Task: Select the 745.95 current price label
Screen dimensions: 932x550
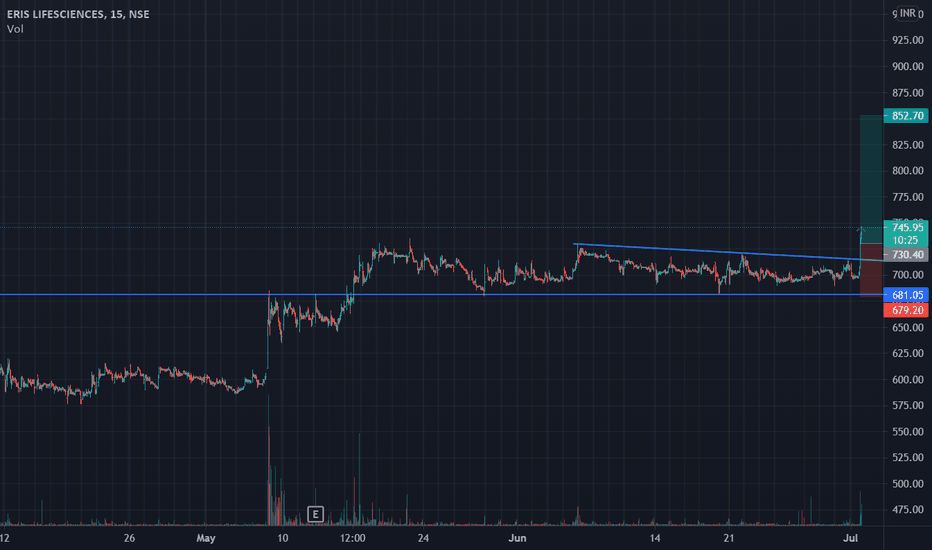Action: [906, 227]
